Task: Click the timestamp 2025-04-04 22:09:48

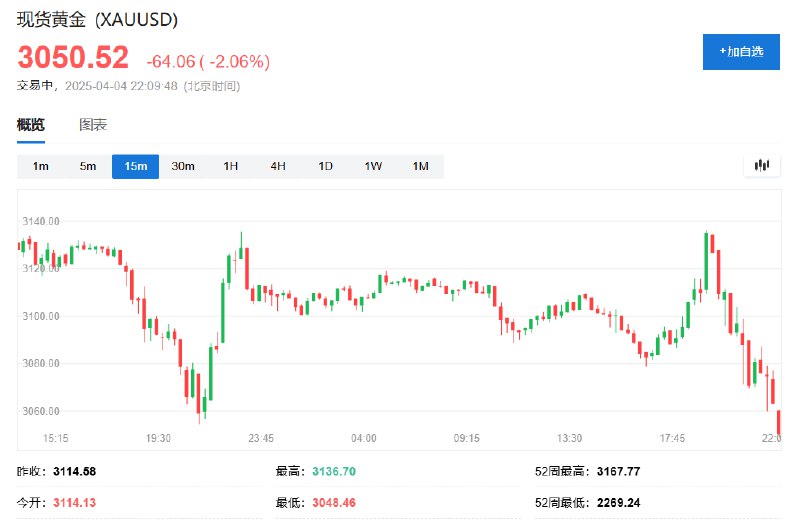Action: [x=121, y=86]
